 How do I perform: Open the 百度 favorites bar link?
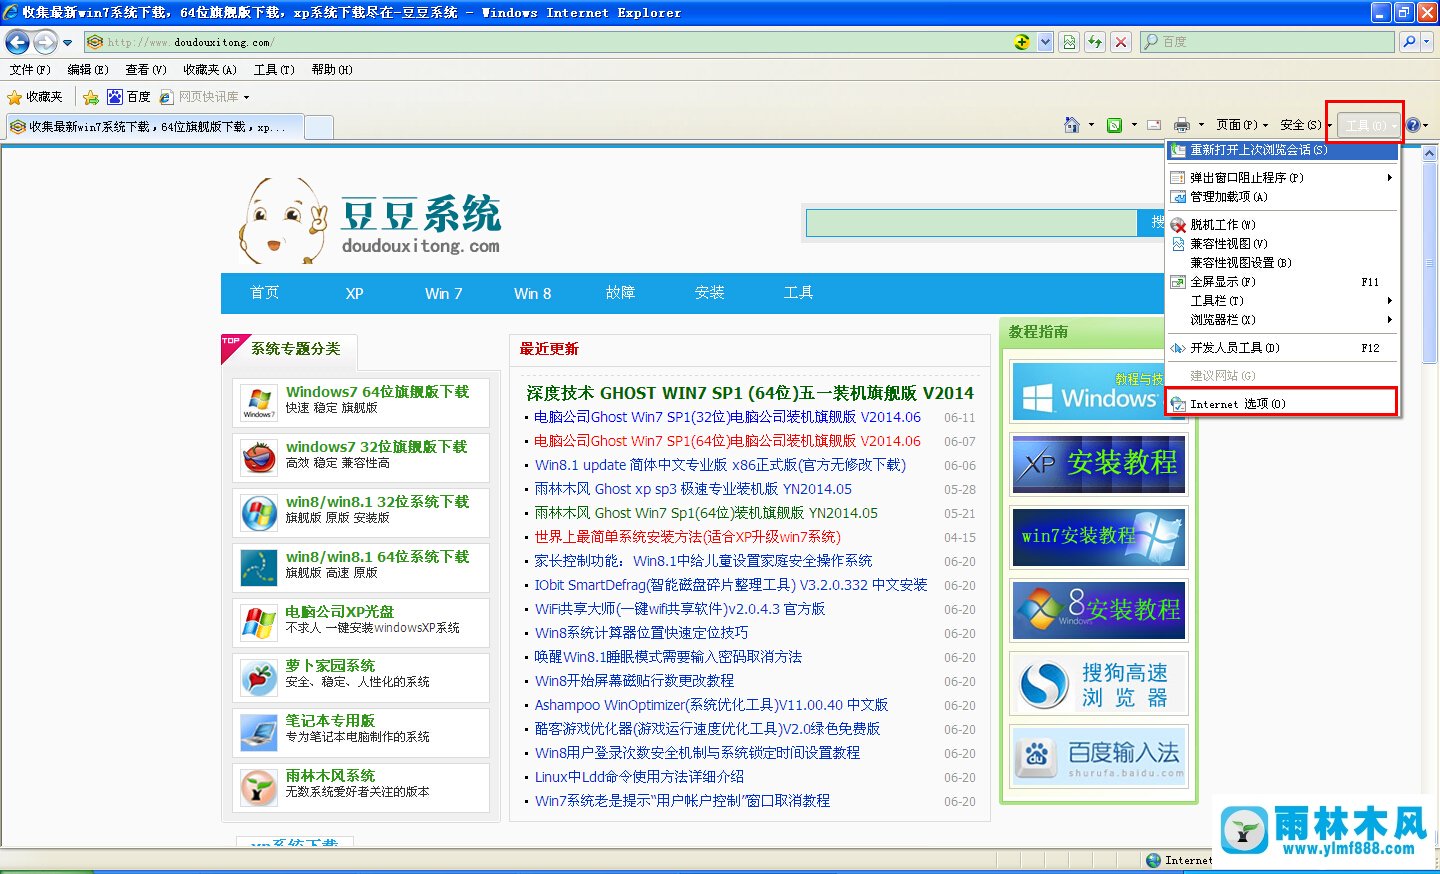pyautogui.click(x=129, y=97)
